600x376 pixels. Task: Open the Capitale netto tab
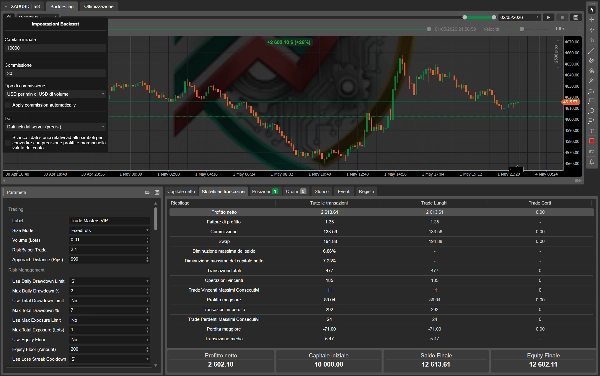181,192
